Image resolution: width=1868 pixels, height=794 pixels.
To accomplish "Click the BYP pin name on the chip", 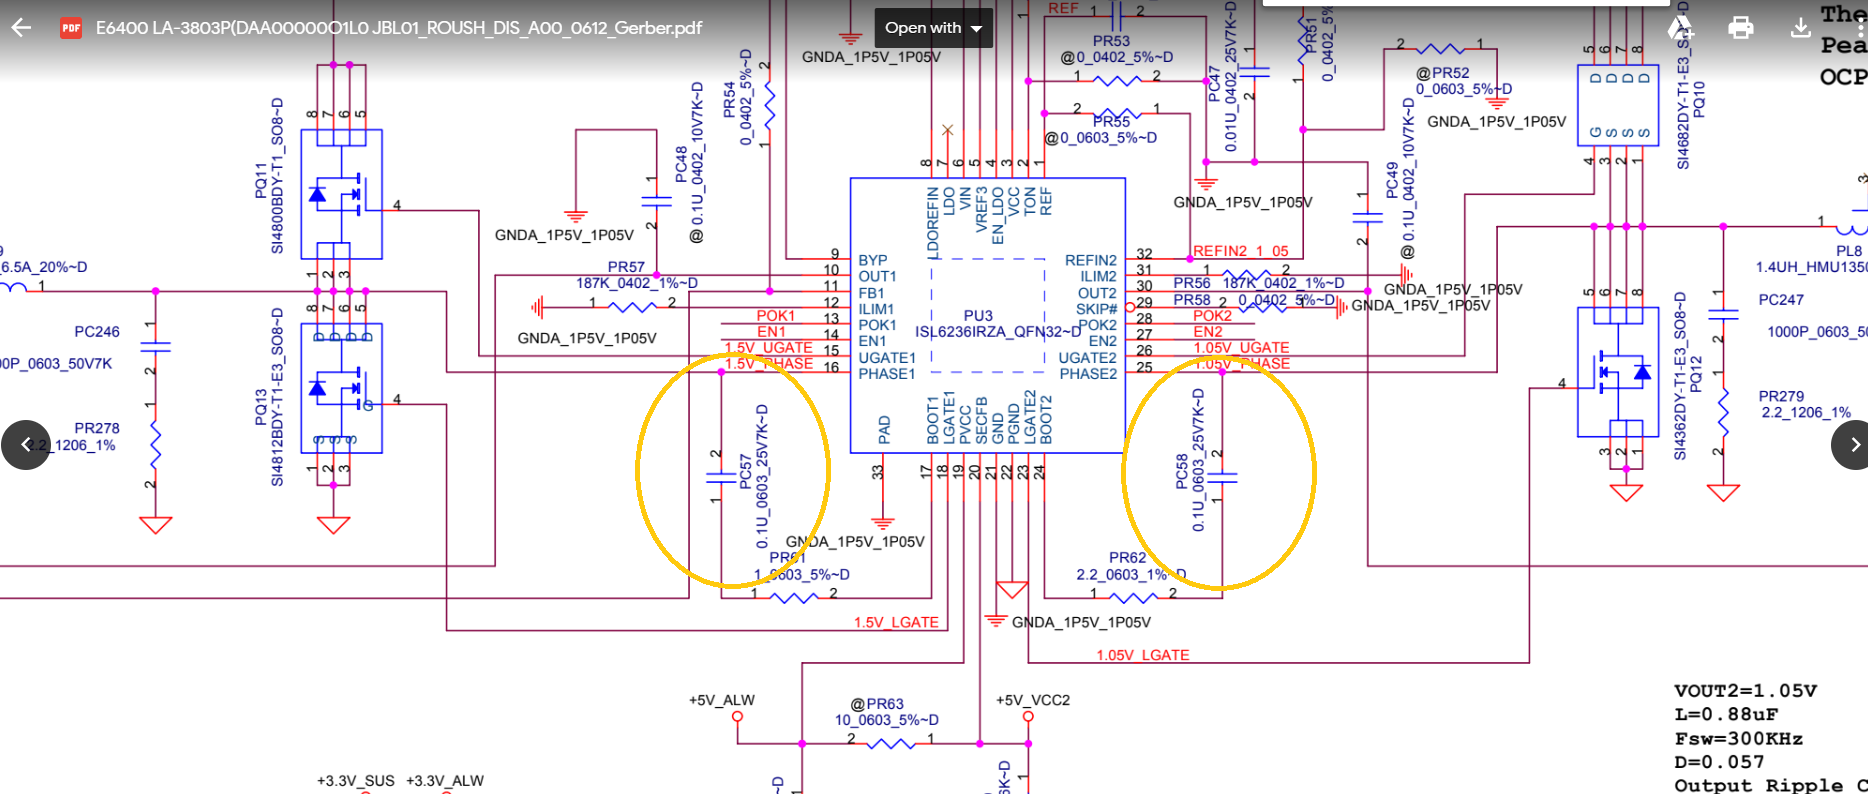I will (x=873, y=260).
